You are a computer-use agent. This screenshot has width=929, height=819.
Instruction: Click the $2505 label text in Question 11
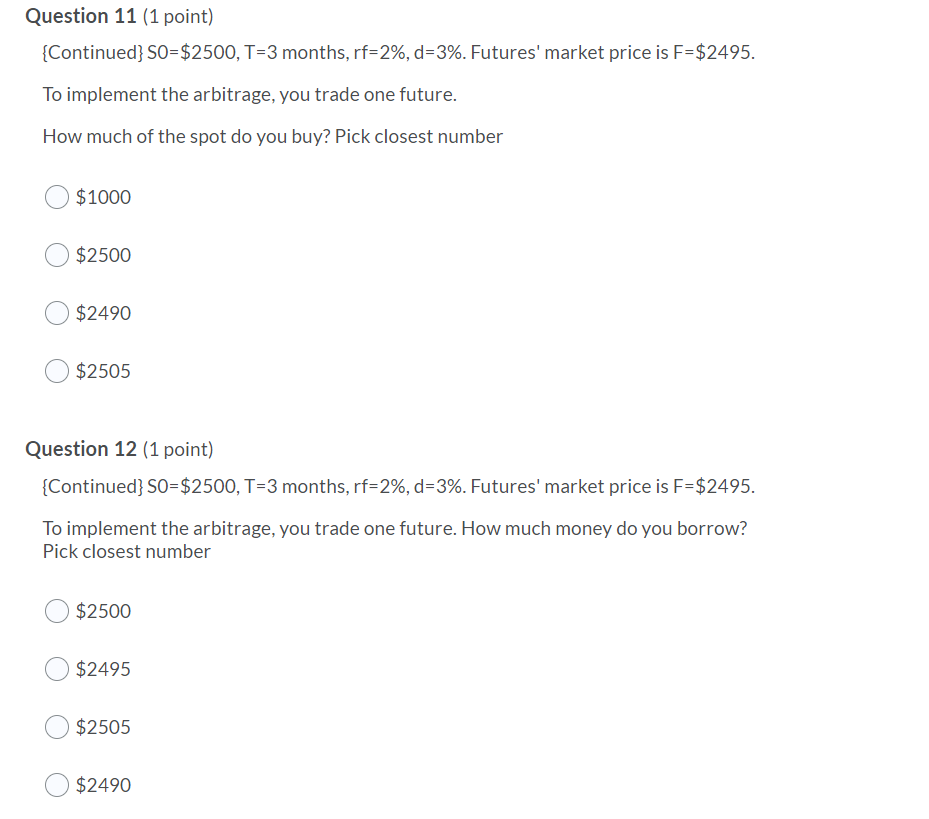pos(102,371)
